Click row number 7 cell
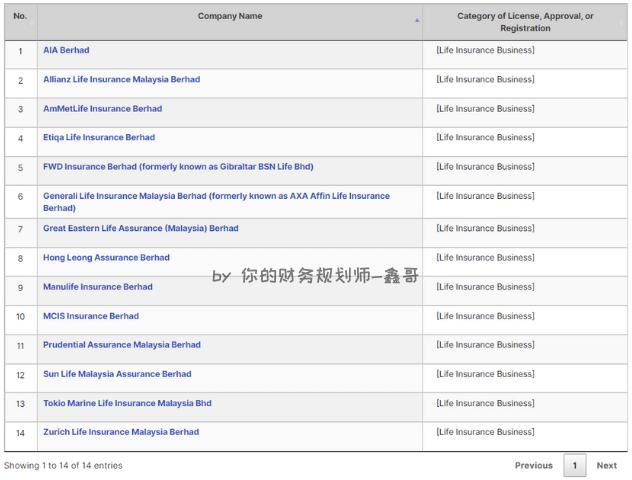632x480 pixels. tap(21, 233)
